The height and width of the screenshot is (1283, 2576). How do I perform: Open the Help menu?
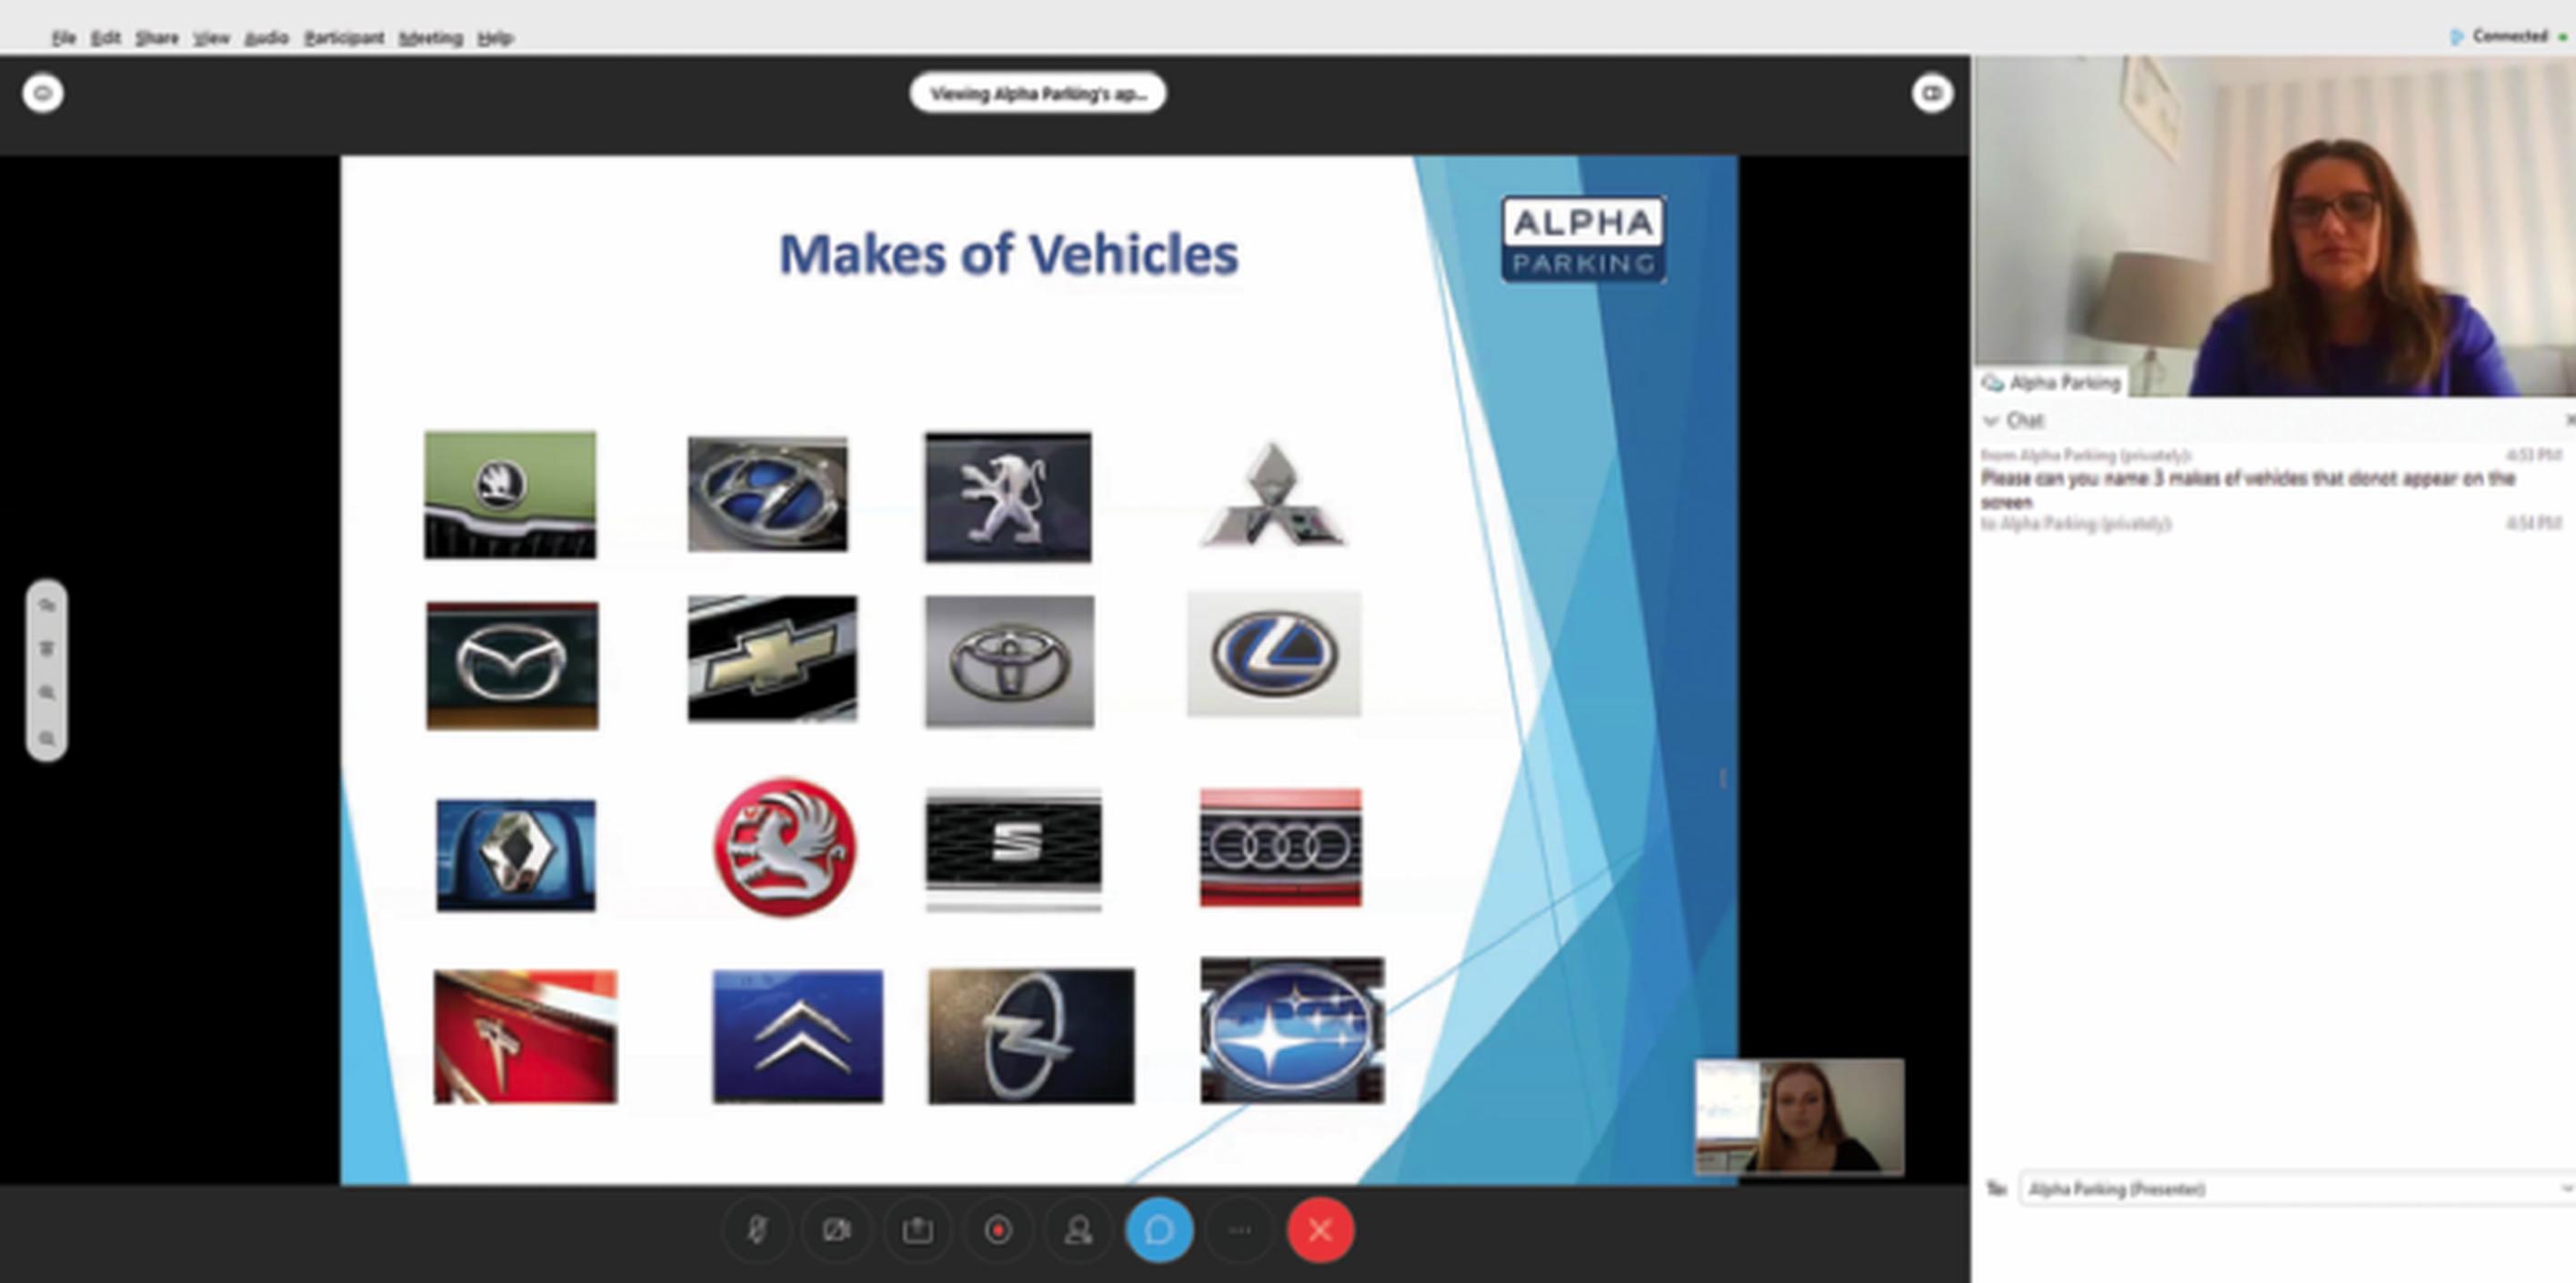click(495, 38)
